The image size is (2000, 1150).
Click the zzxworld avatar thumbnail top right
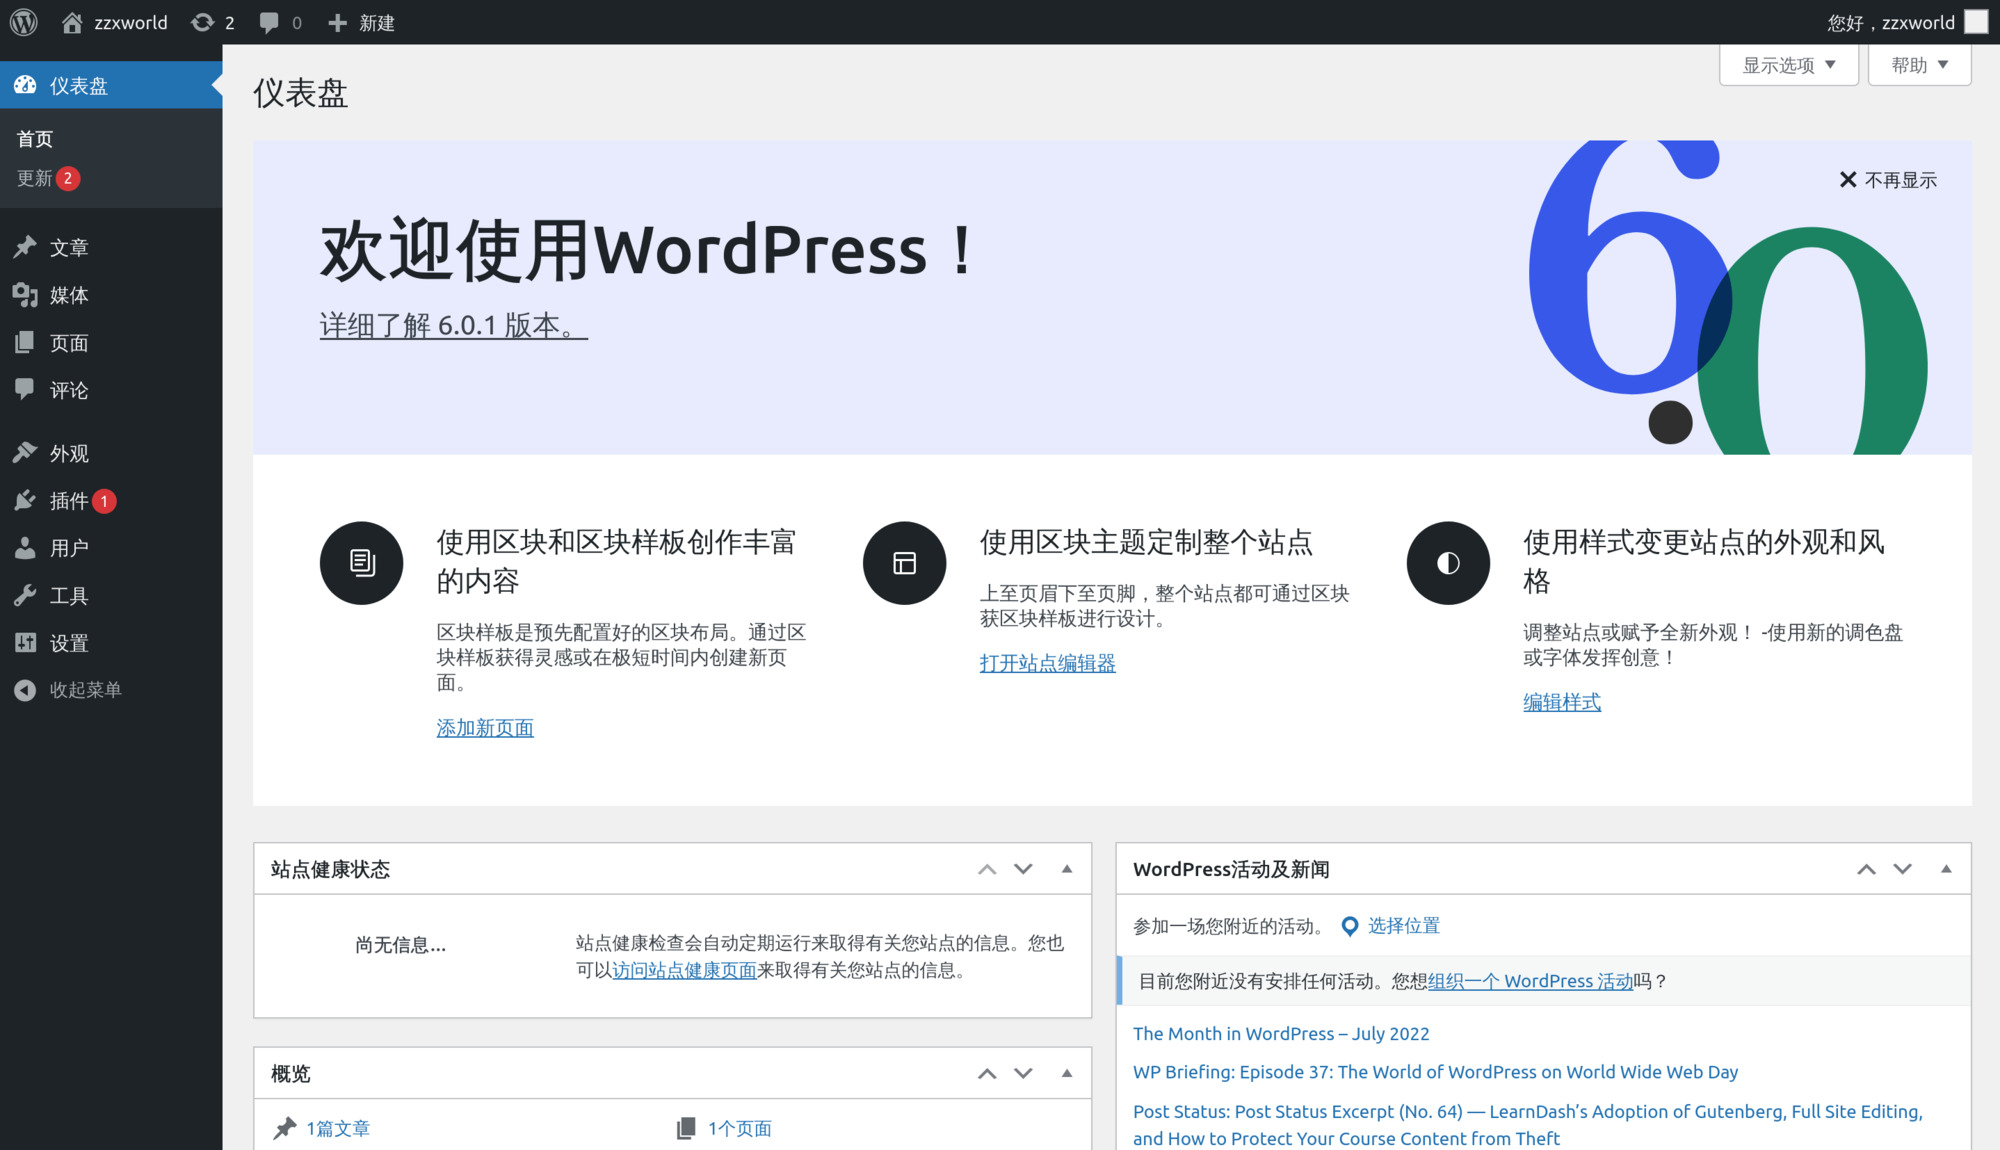click(x=1978, y=21)
